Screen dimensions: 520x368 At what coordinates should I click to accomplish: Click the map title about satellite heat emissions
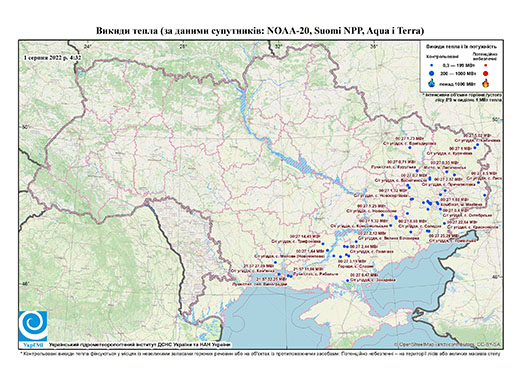coord(260,31)
